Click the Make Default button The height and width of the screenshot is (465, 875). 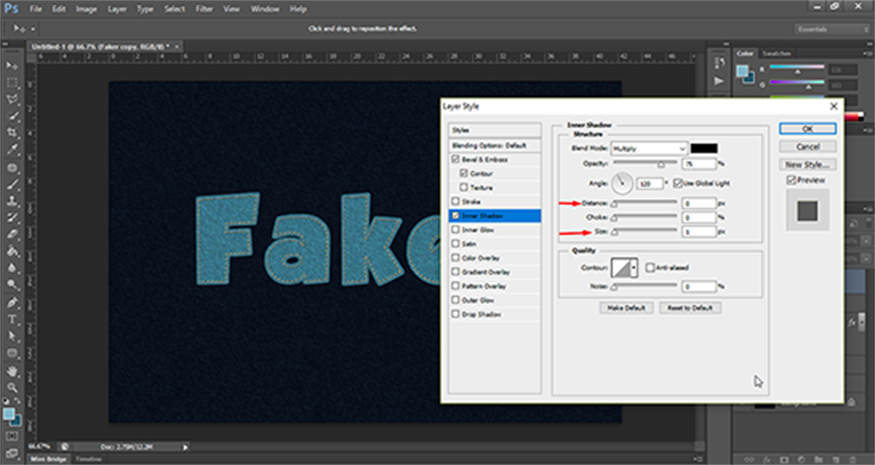625,308
